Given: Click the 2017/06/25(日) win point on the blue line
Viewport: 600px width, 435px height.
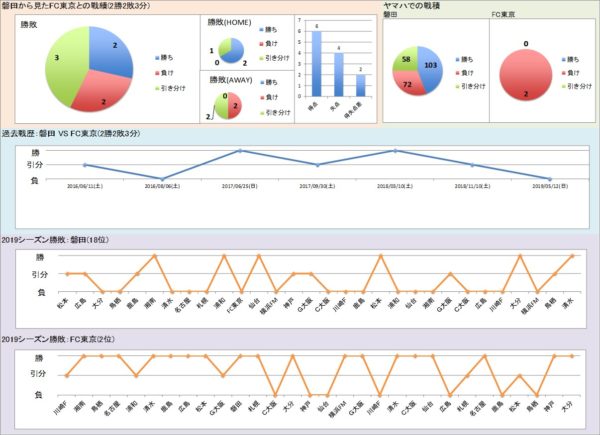Looking at the screenshot, I should [x=240, y=151].
